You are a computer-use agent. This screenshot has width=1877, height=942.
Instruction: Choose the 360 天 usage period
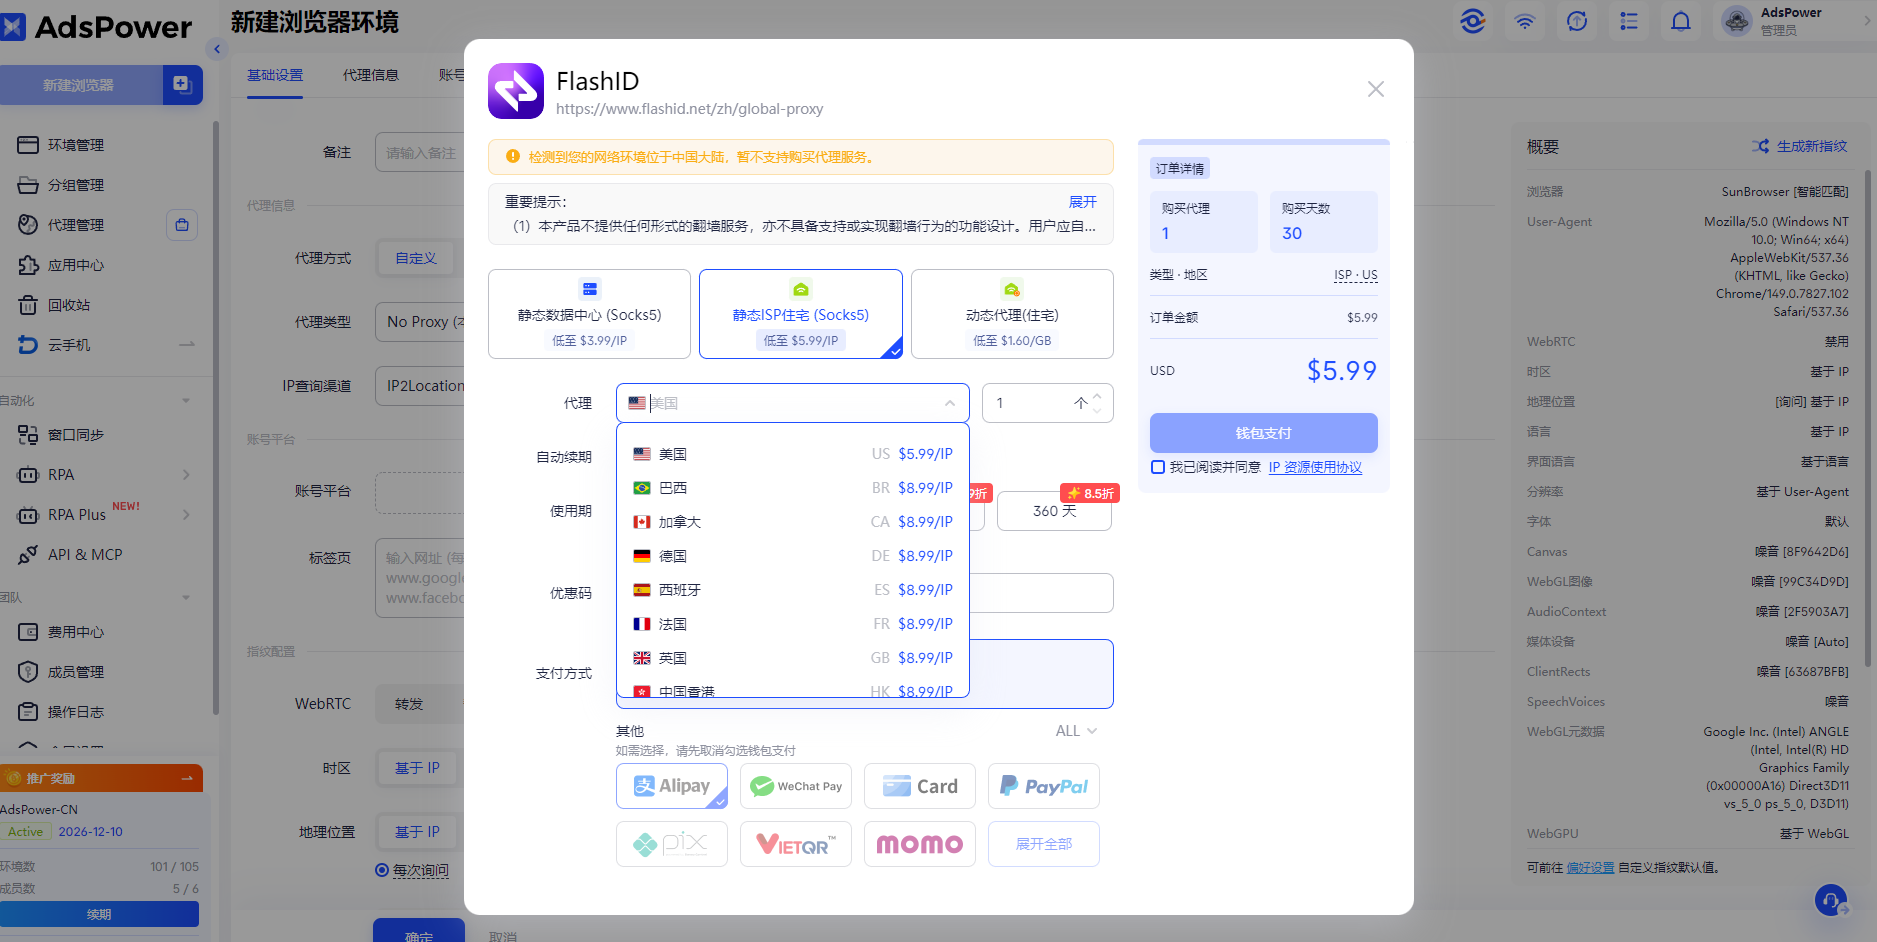(x=1054, y=511)
